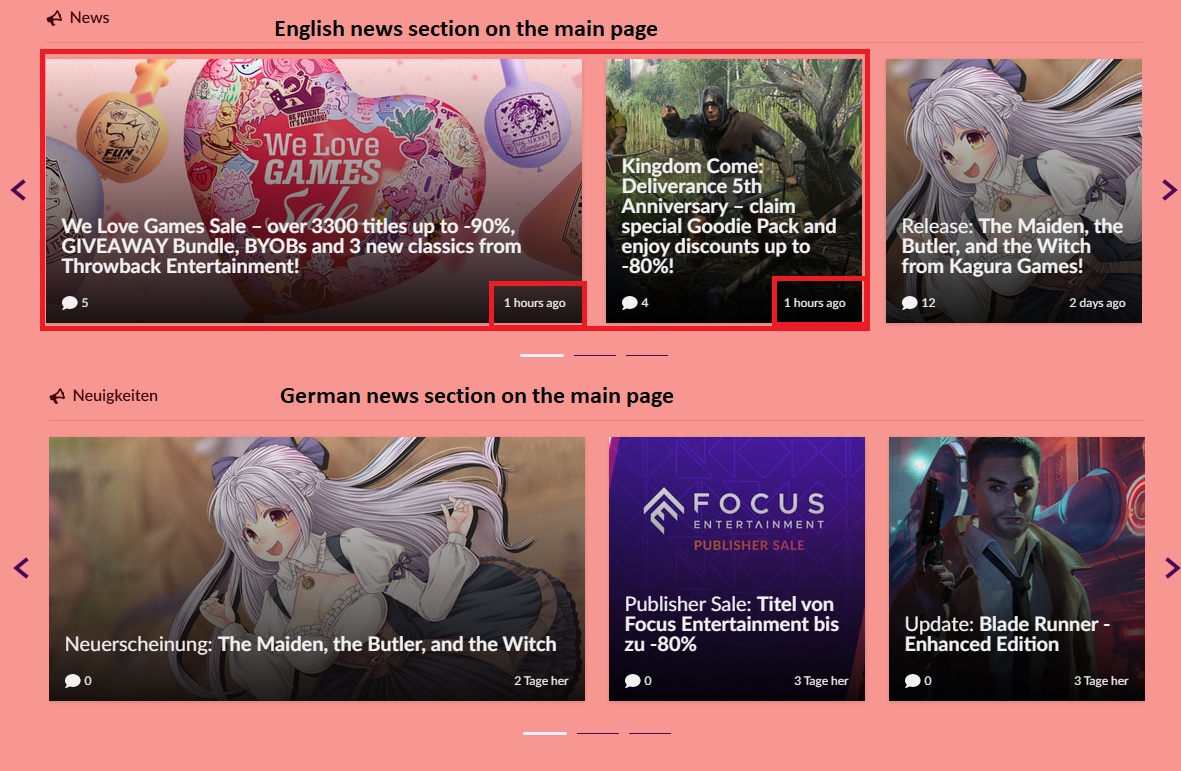Select first page indicator of English news carousel
Viewport: 1181px width, 771px height.
coord(542,355)
